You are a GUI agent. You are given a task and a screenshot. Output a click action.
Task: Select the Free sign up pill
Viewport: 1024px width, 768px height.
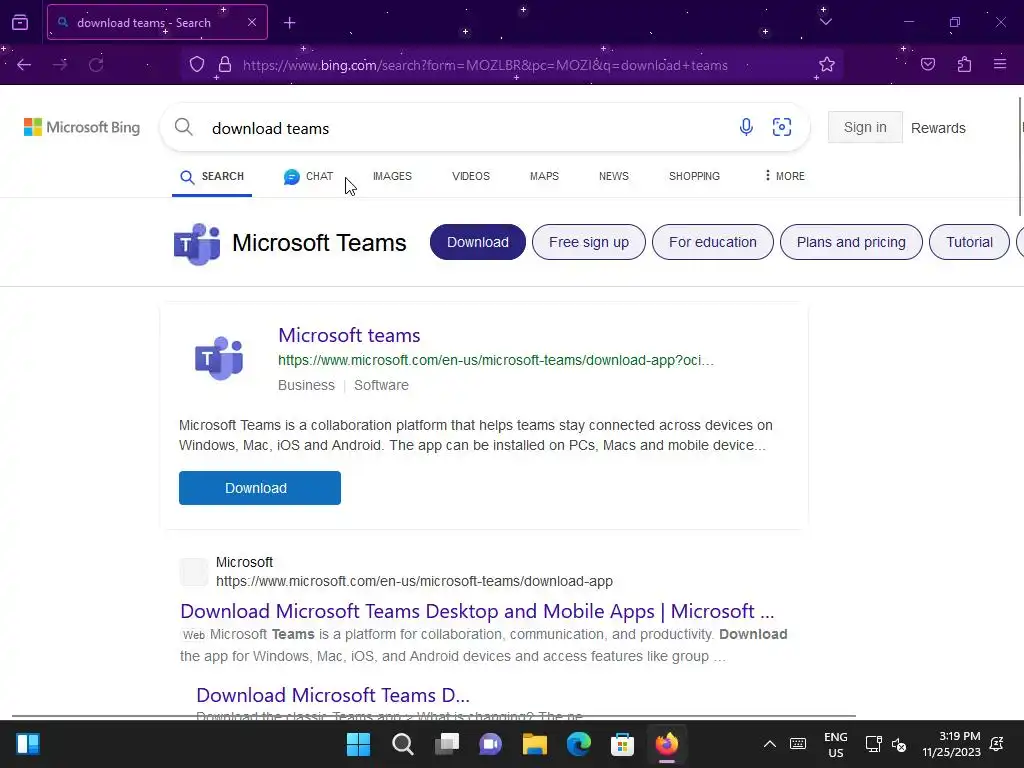click(588, 242)
